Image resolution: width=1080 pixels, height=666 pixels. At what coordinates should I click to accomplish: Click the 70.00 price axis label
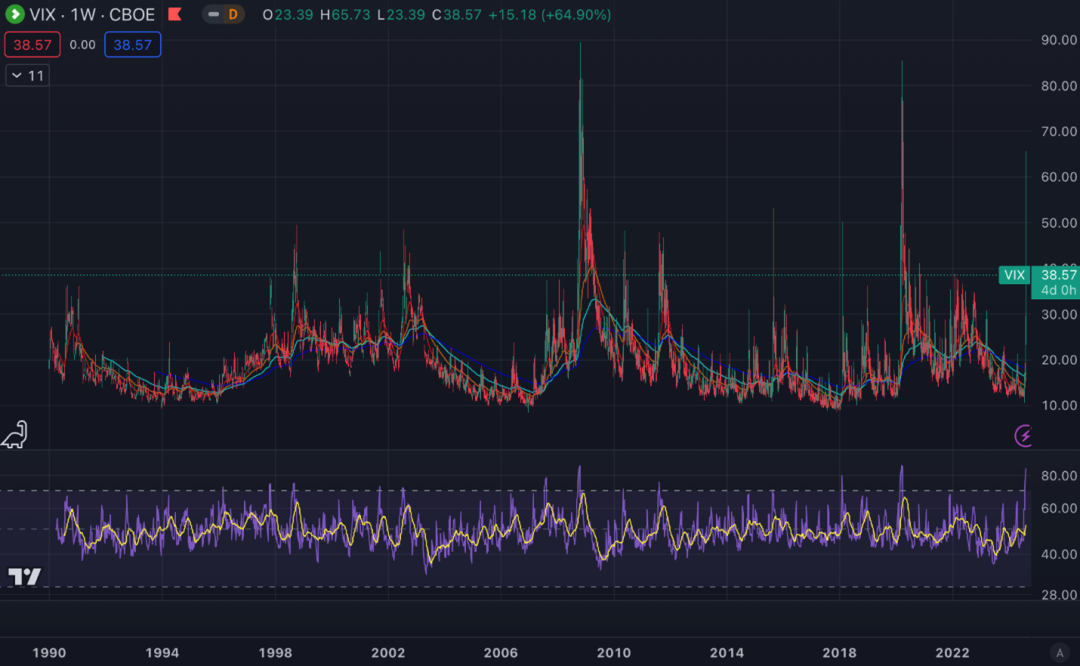pos(1059,131)
